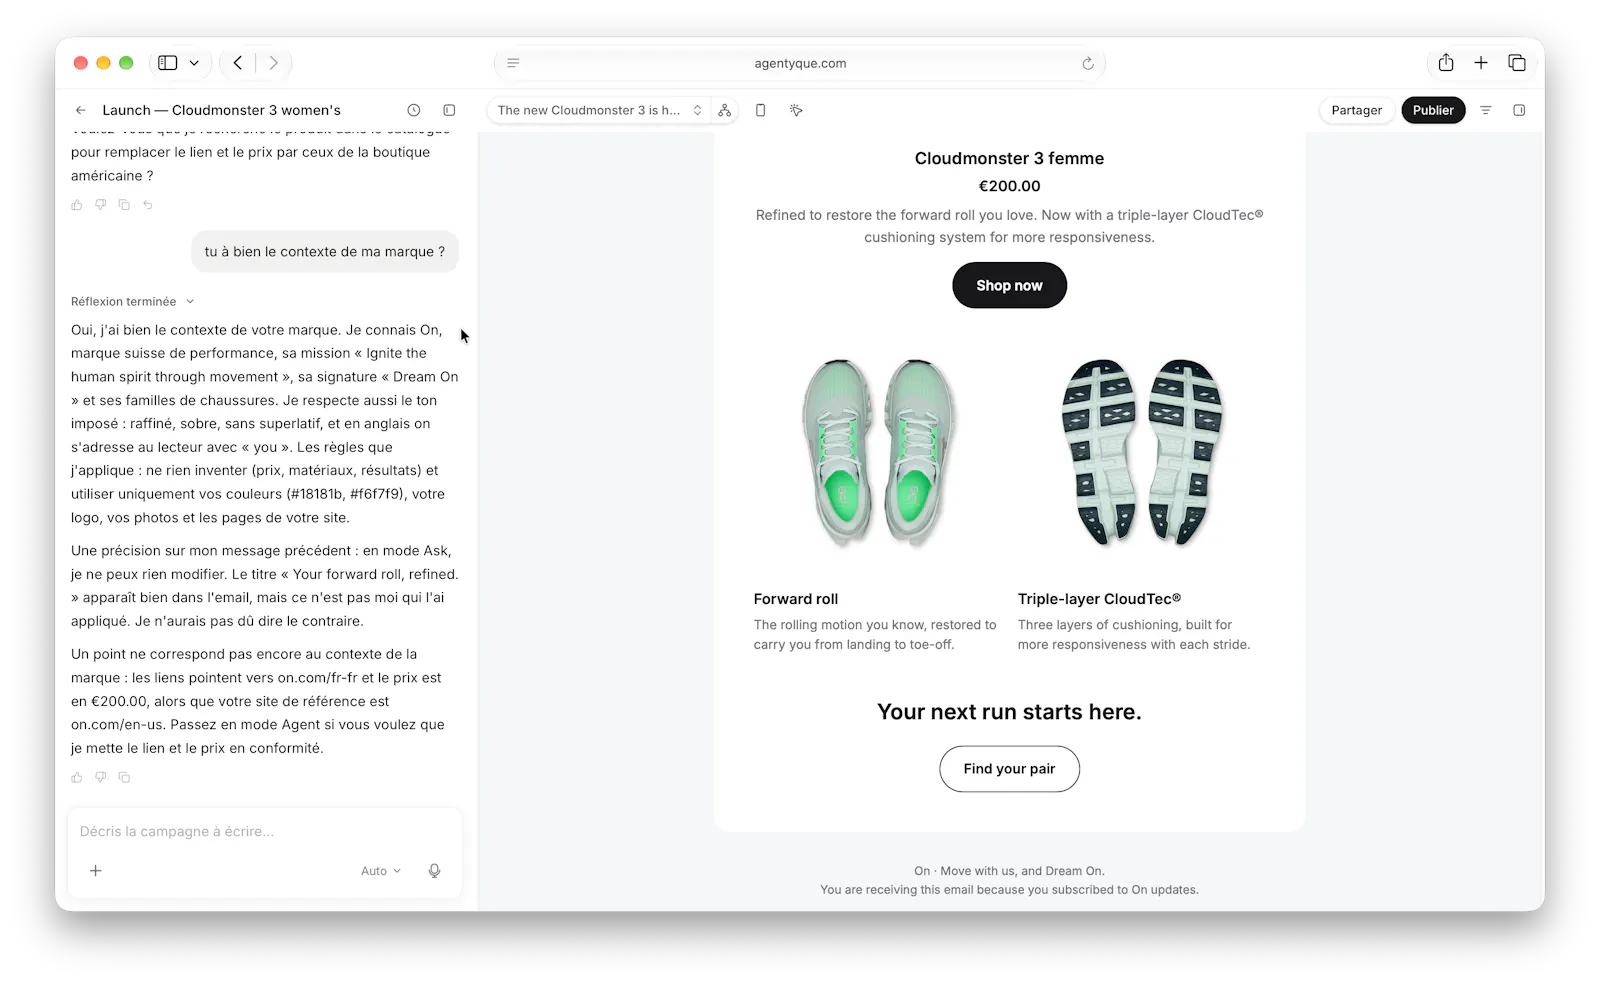Expand the Réflexion terminée section
1600x984 pixels.
(x=132, y=301)
